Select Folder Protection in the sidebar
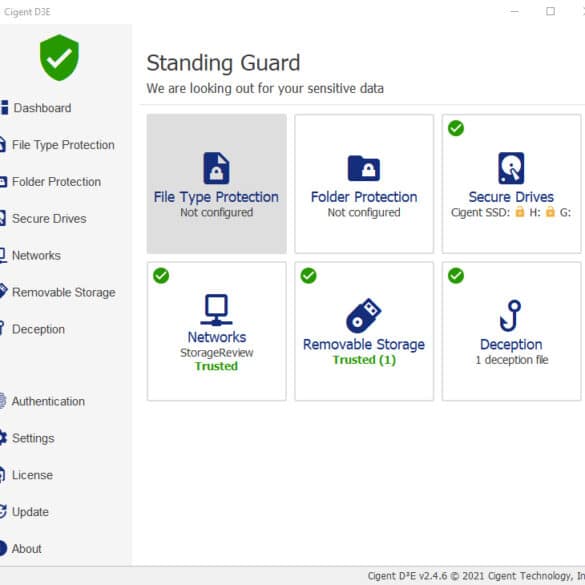The image size is (585, 585). pos(56,182)
